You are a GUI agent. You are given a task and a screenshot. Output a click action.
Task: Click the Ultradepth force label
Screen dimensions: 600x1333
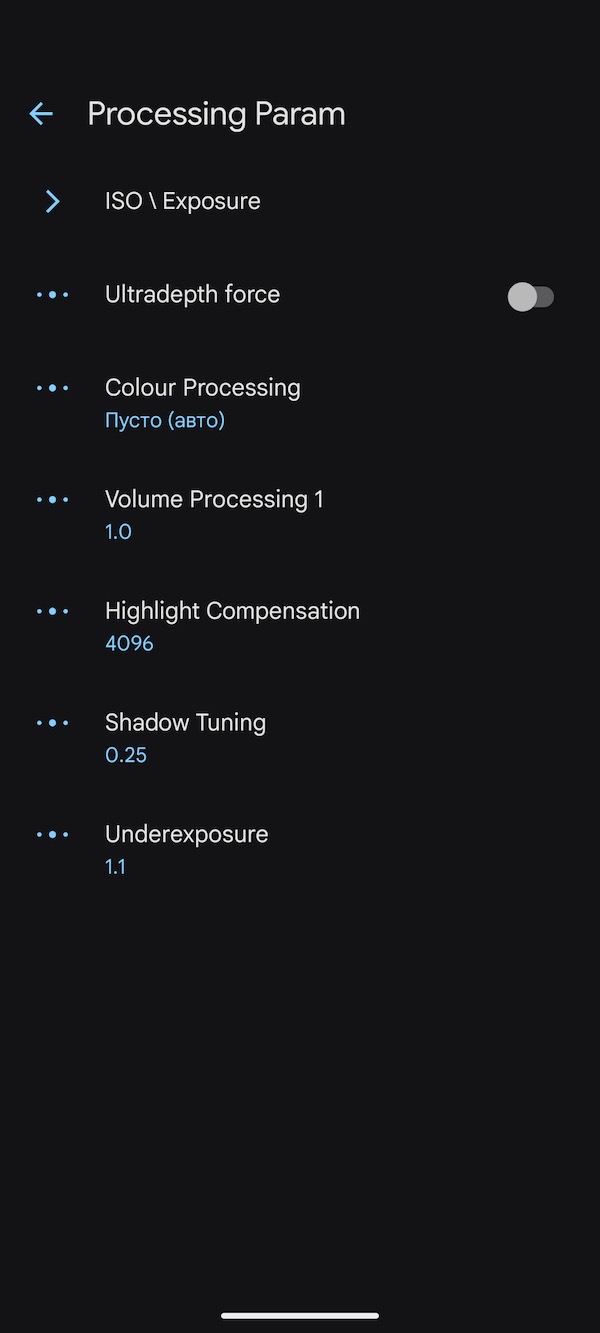(192, 295)
